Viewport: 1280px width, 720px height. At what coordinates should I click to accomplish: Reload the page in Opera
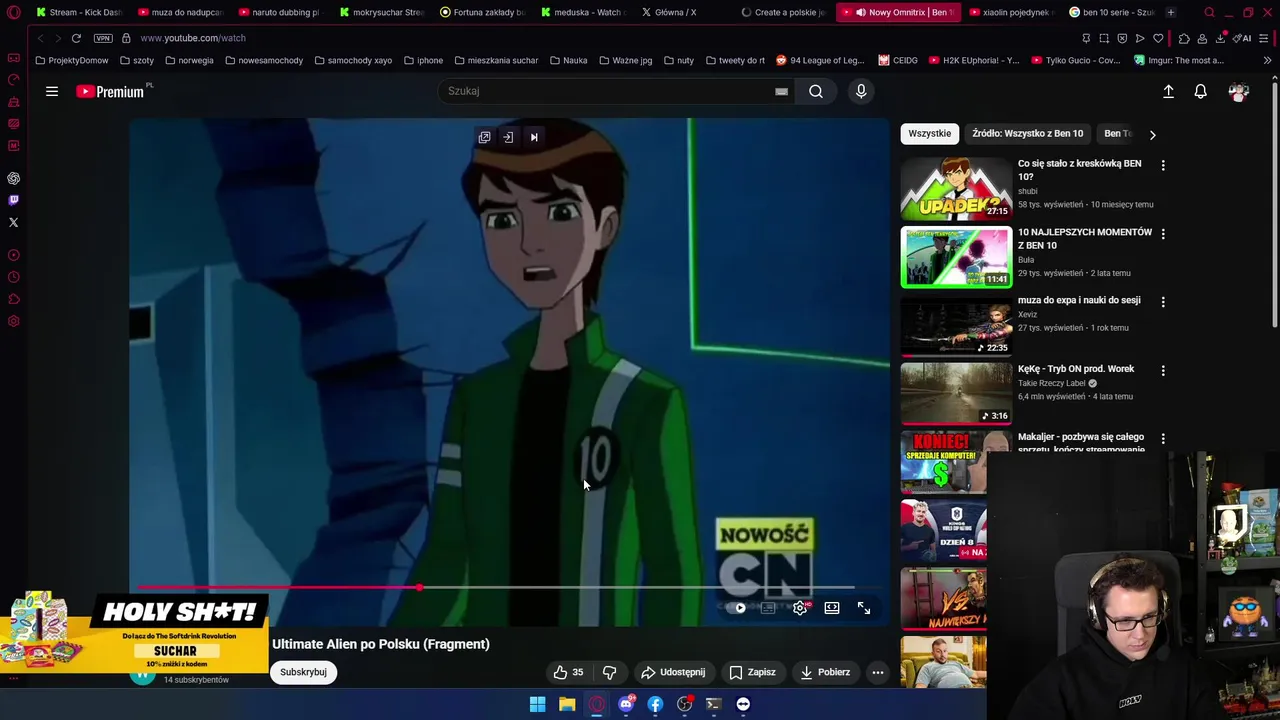pyautogui.click(x=76, y=38)
